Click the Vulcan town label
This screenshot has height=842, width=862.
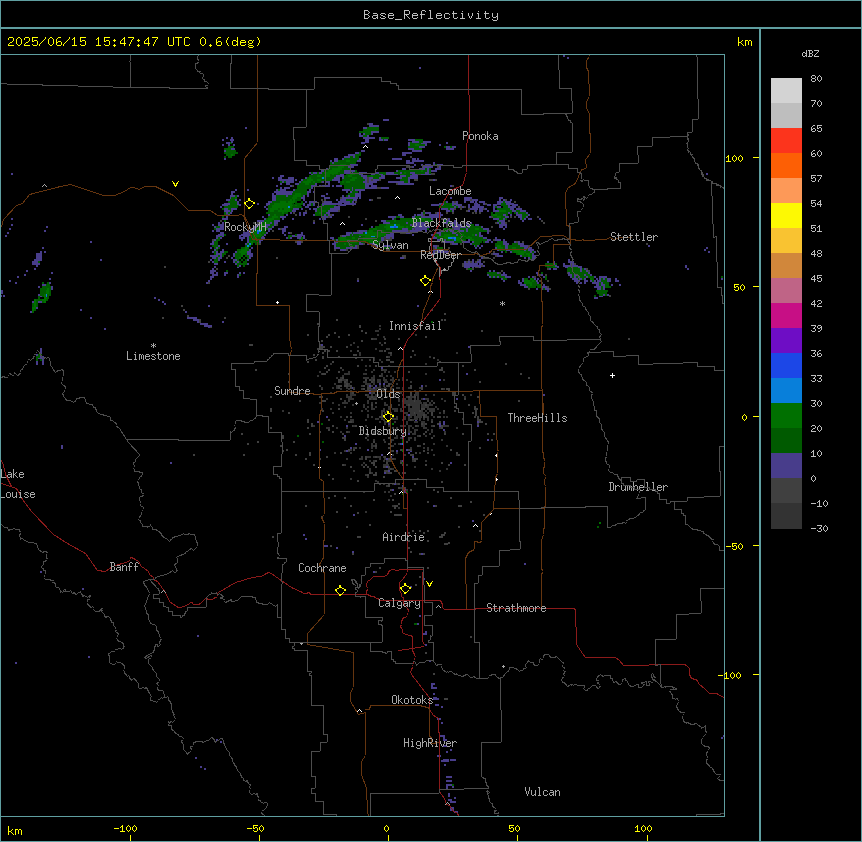click(x=543, y=792)
